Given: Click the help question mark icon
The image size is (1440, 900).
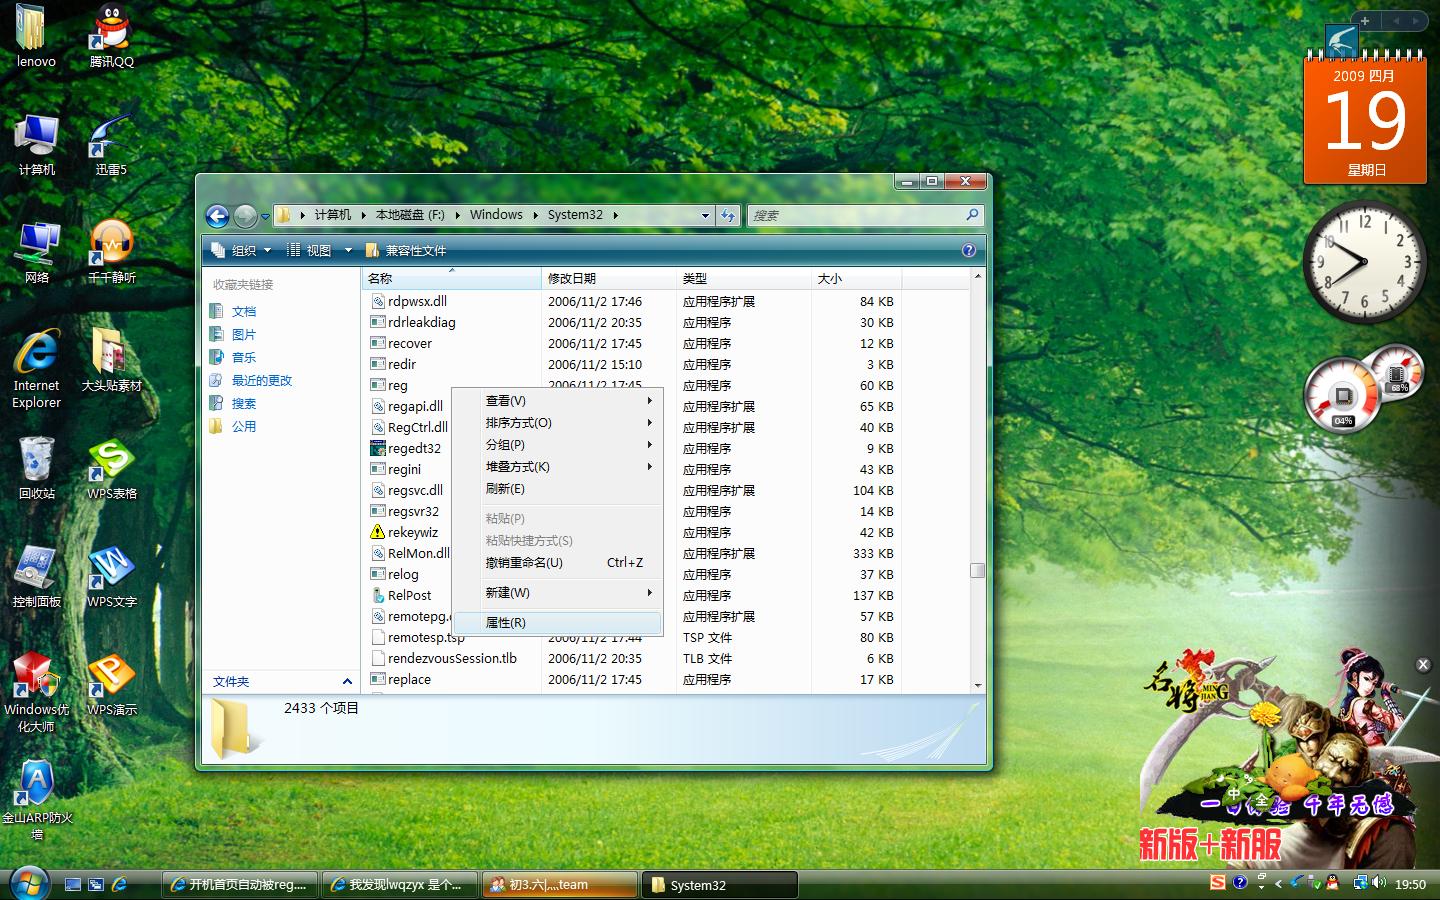Looking at the screenshot, I should click(x=968, y=250).
